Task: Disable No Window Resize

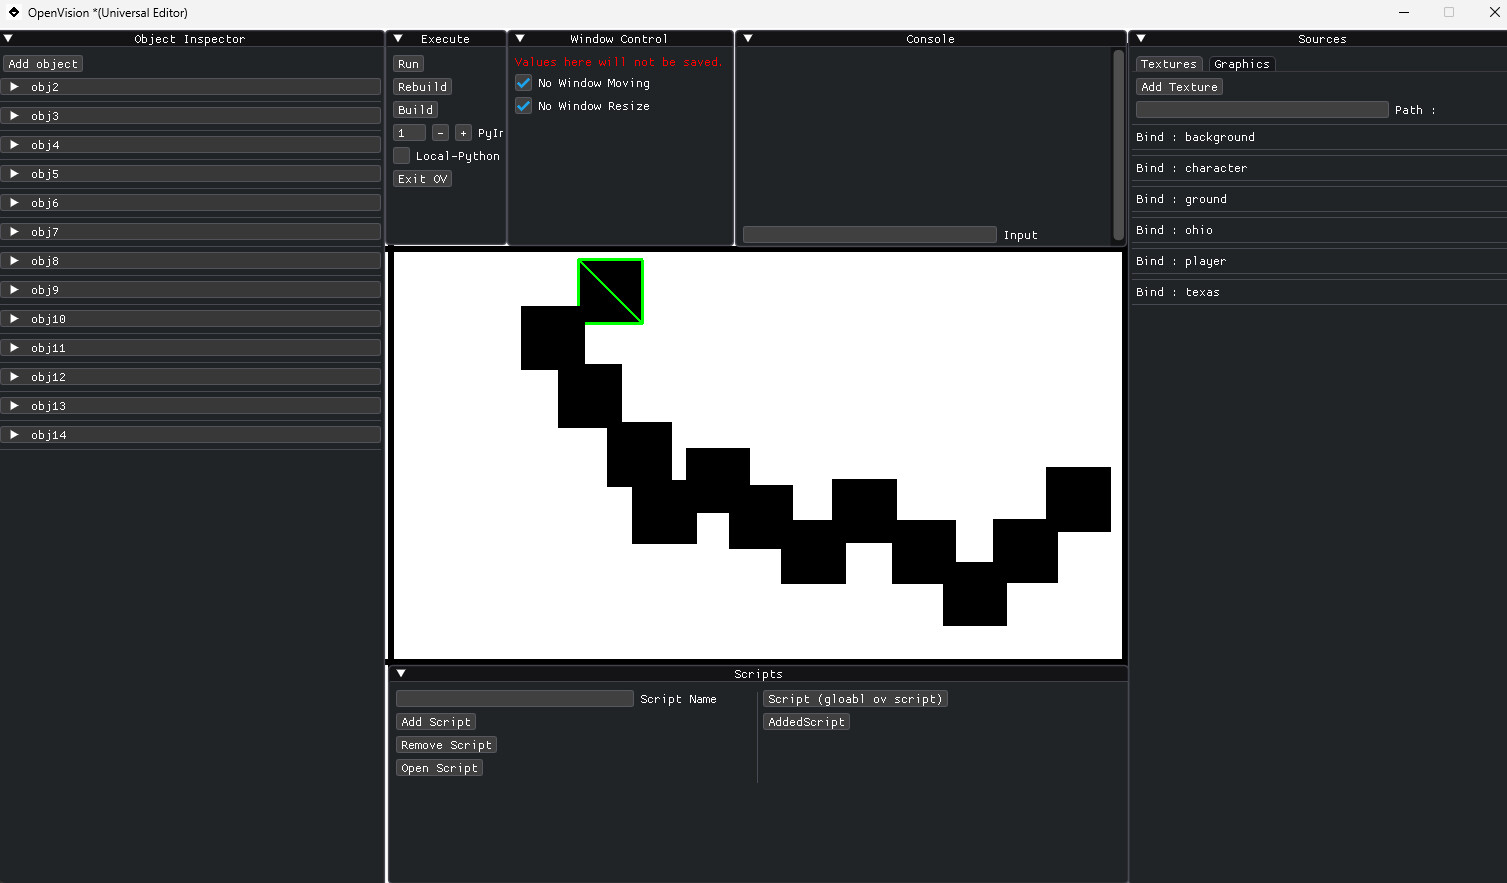Action: coord(523,106)
